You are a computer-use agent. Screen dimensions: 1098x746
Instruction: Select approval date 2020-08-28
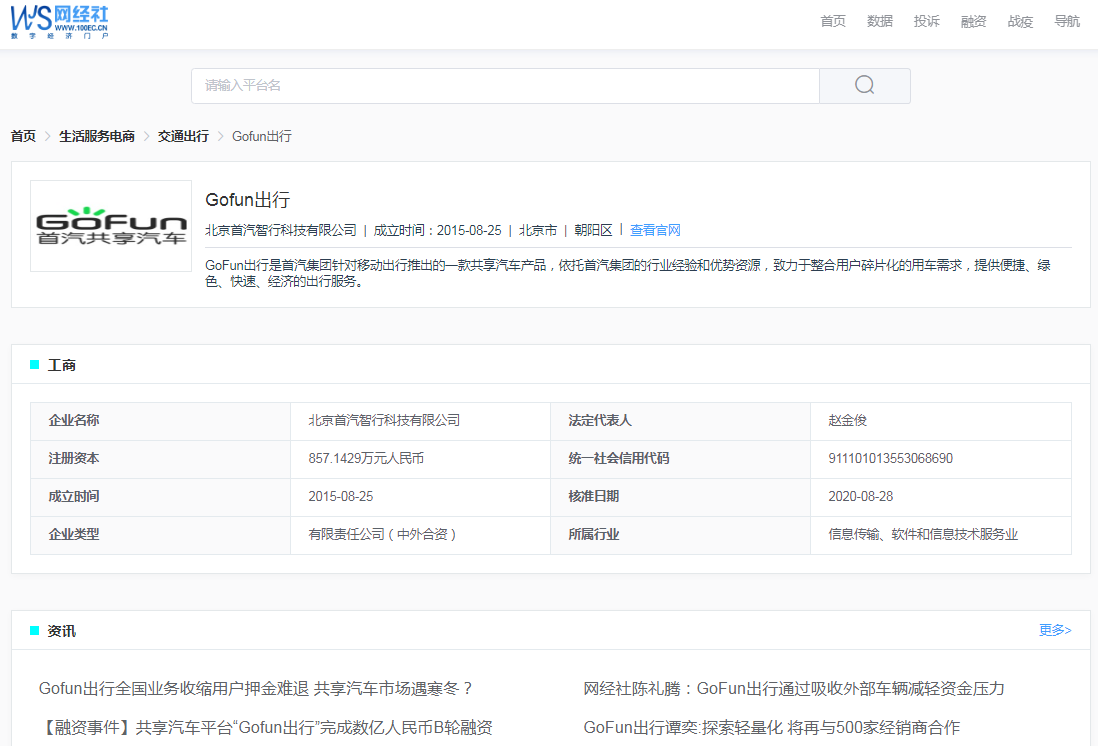[861, 496]
